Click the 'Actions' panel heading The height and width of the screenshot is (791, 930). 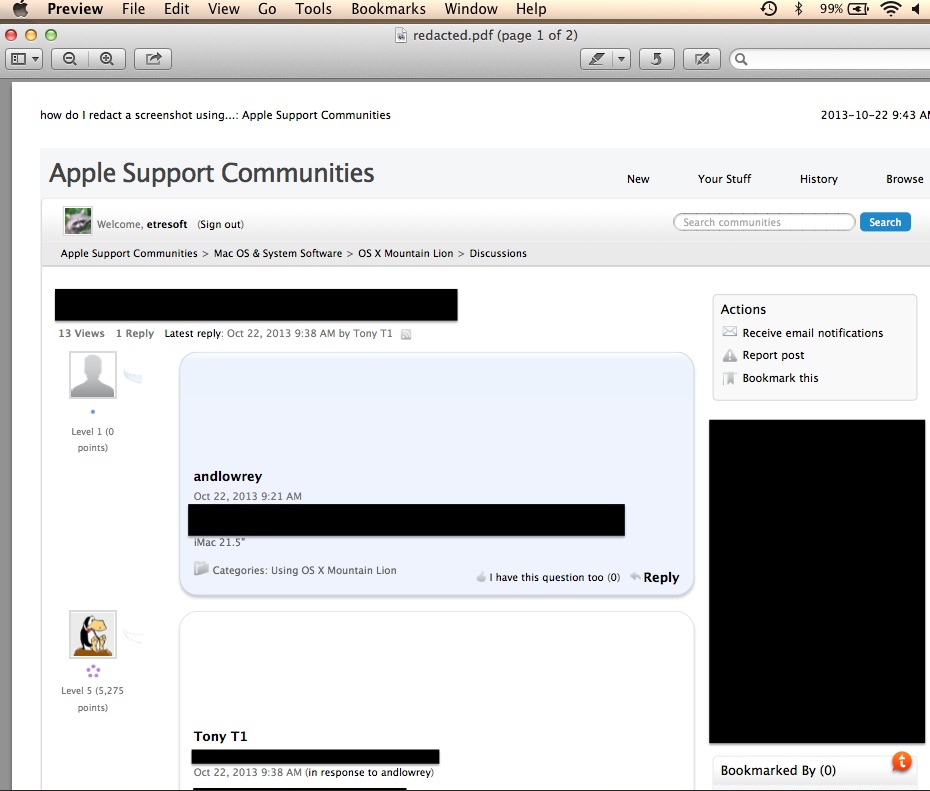point(743,310)
